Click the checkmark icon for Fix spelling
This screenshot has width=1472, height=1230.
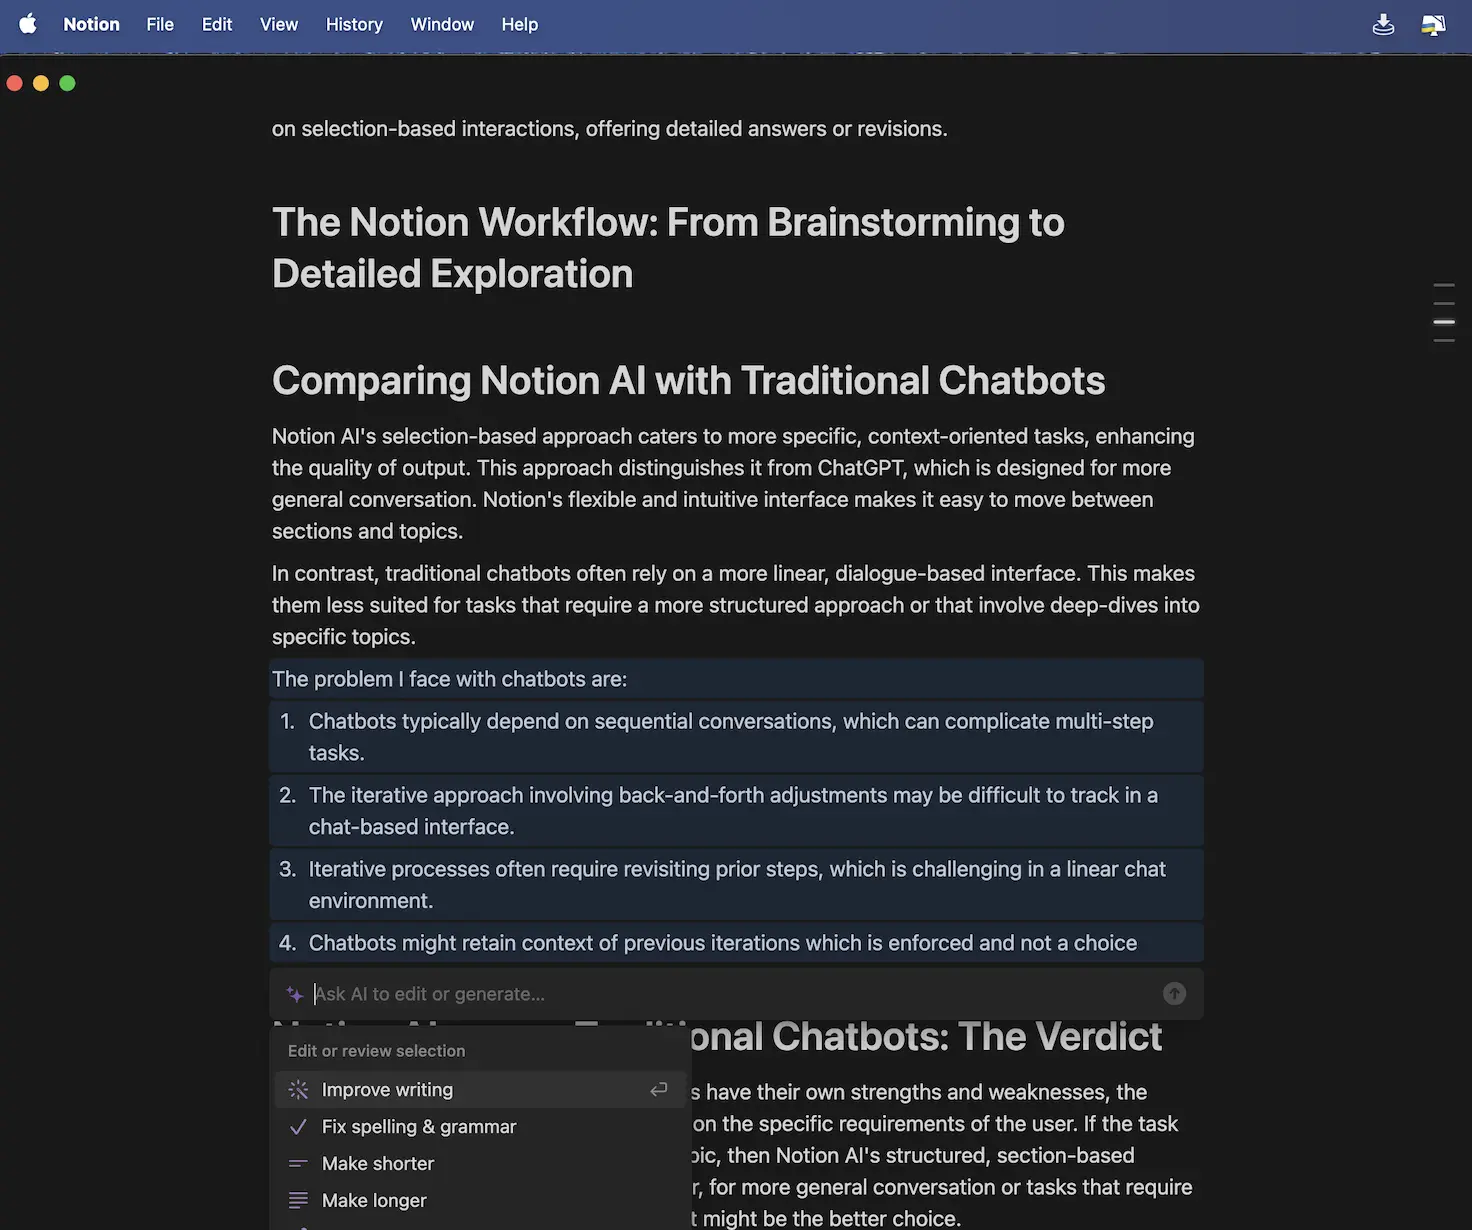(x=298, y=1127)
